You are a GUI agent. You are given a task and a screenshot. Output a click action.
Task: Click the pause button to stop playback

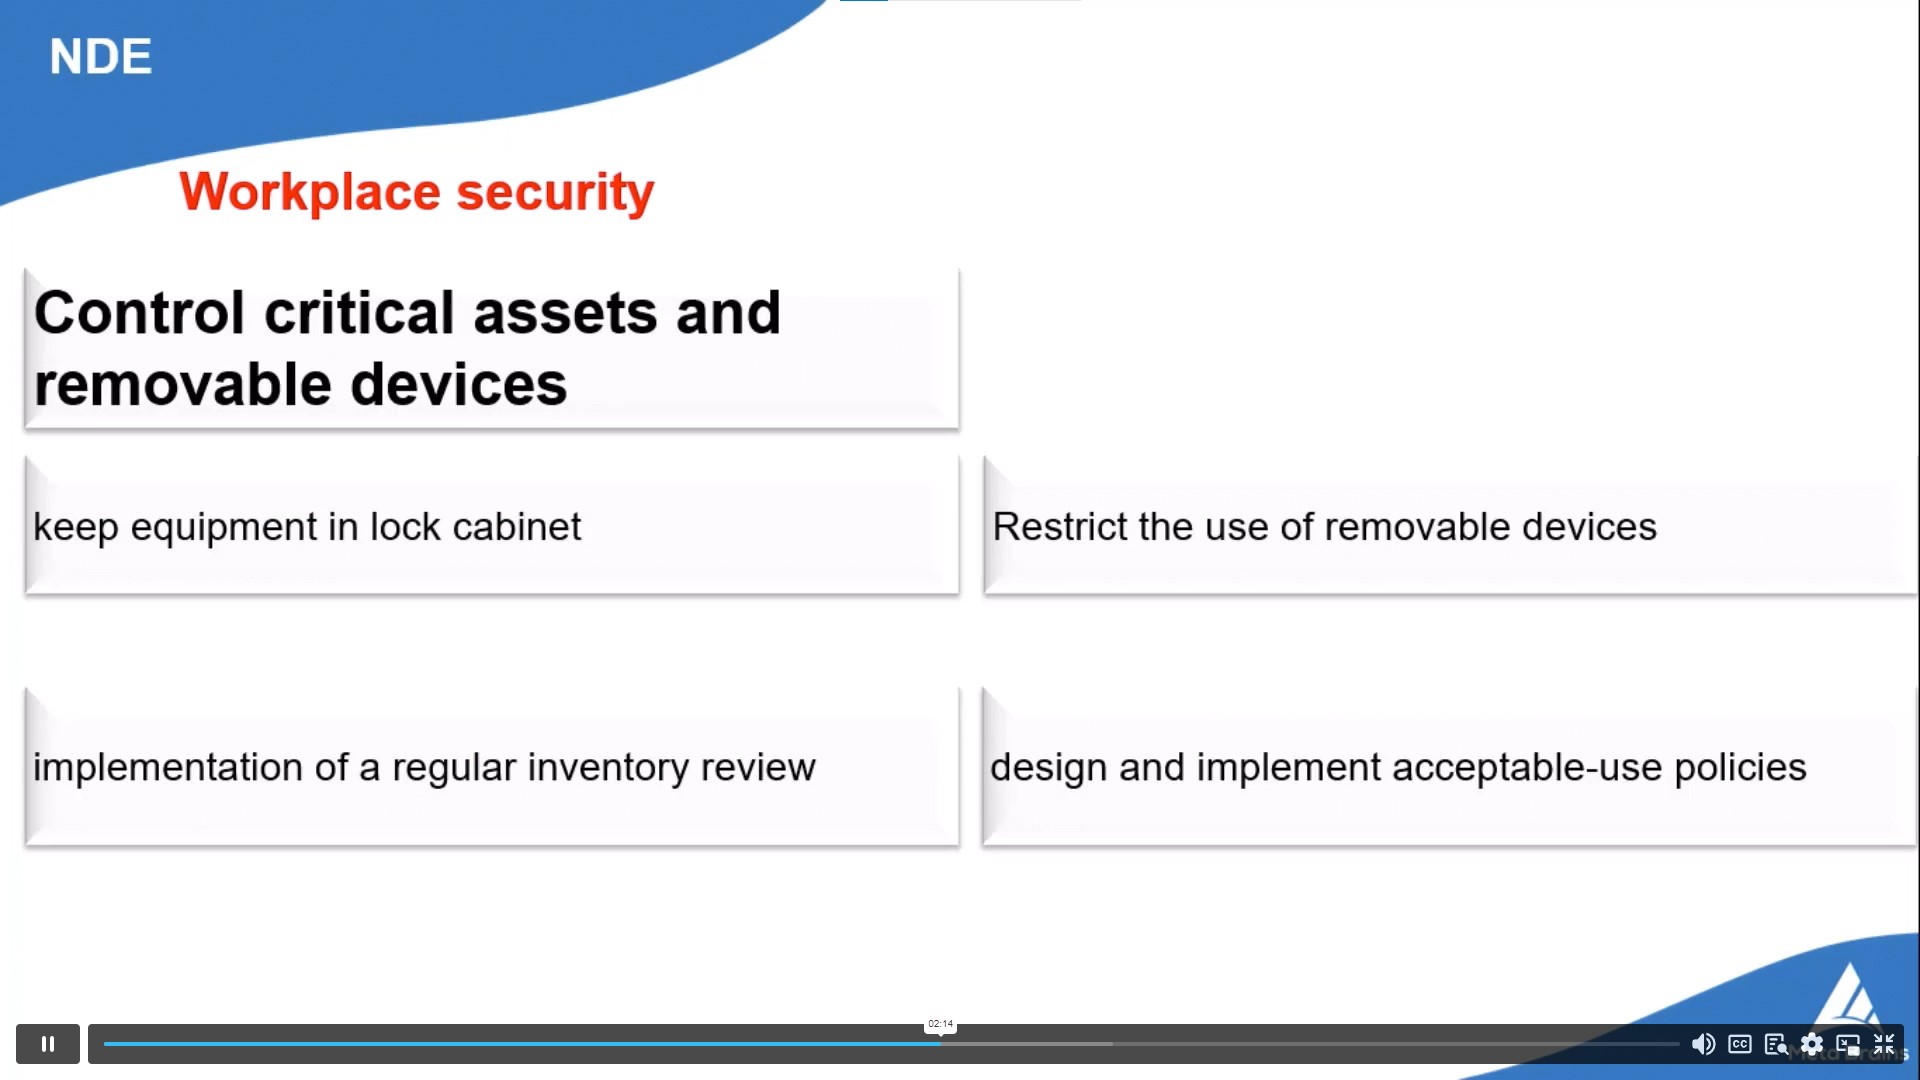click(x=47, y=1043)
